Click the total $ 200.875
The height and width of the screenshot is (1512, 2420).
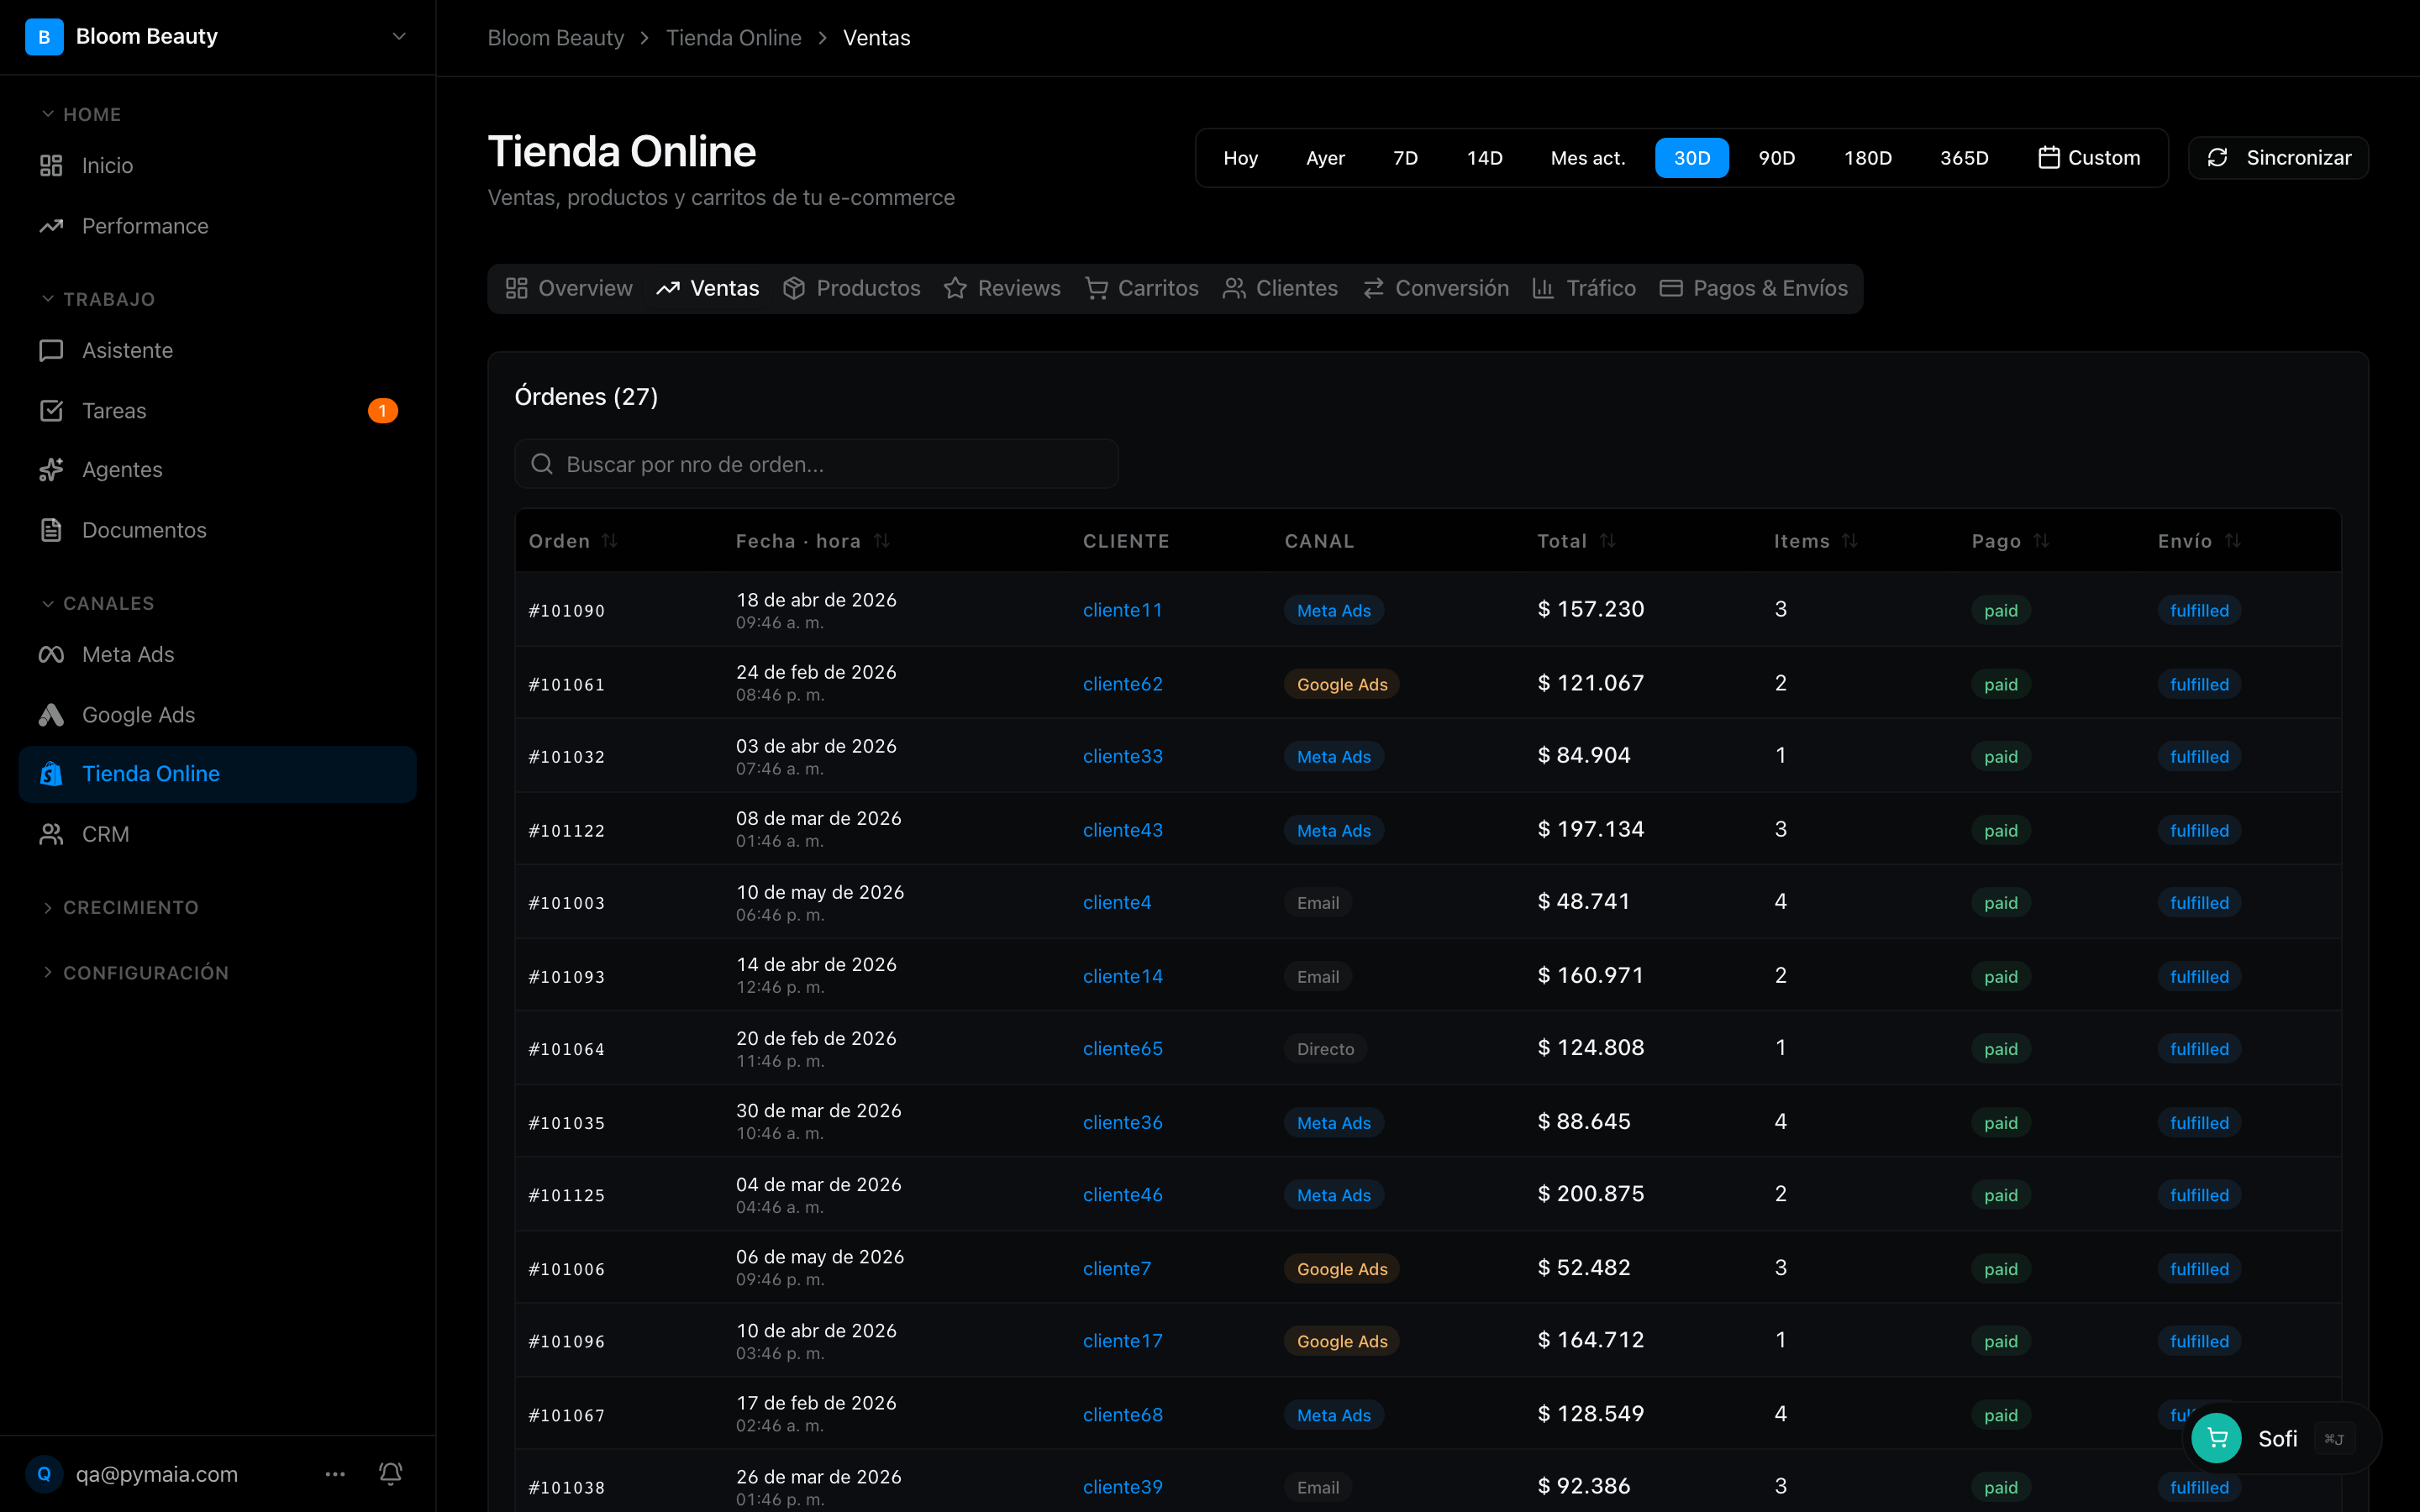click(1590, 1194)
